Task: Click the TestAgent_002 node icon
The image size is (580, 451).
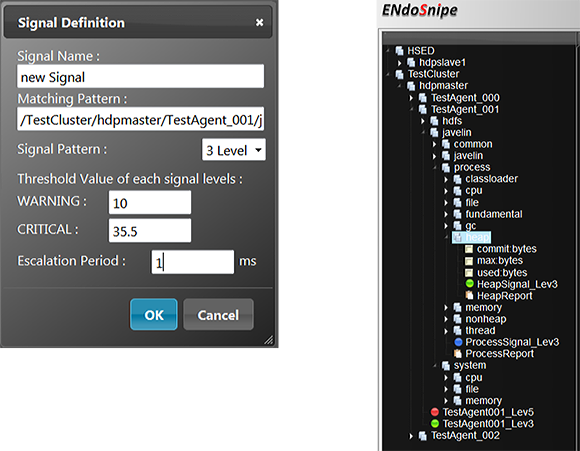Action: pyautogui.click(x=423, y=435)
